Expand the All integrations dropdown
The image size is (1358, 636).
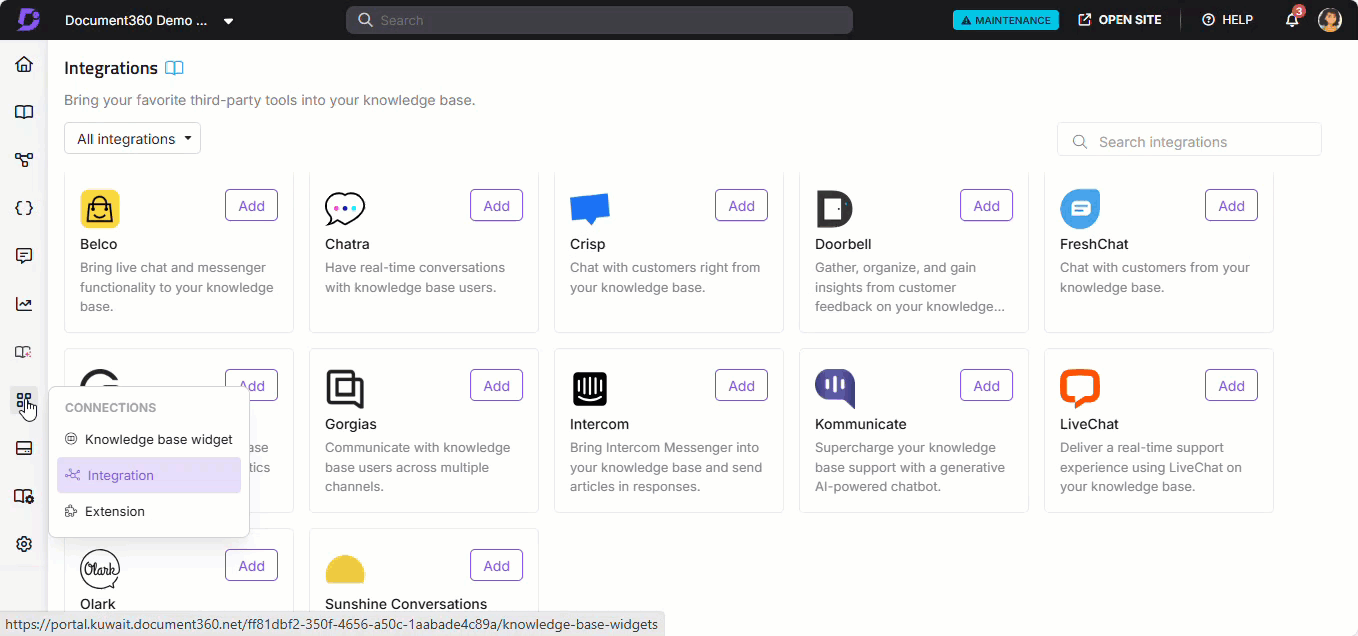(x=132, y=139)
